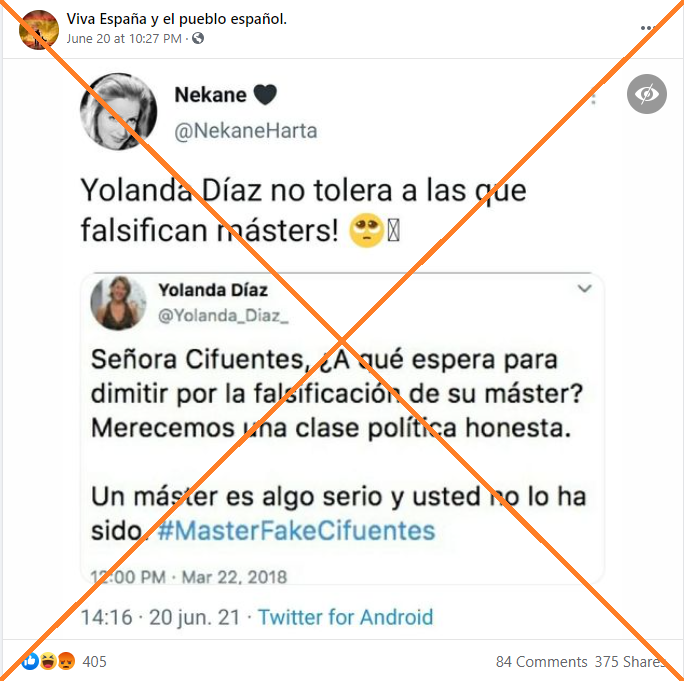
Task: Open the three-dot post options menu
Action: [648, 28]
